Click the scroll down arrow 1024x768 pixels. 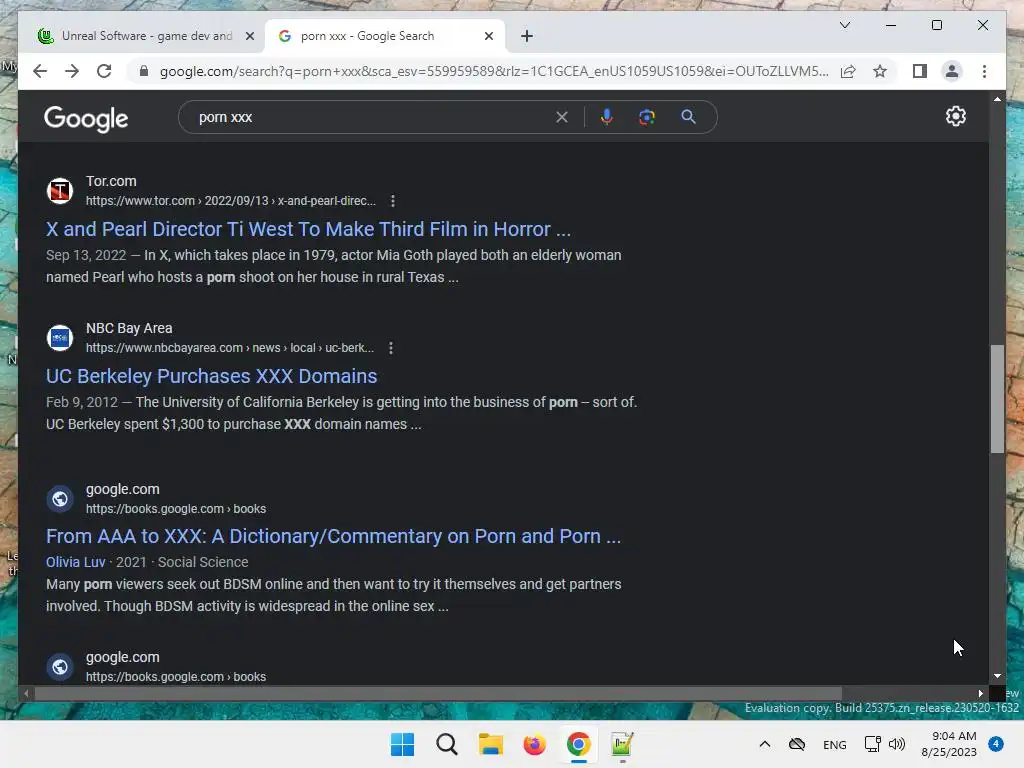pyautogui.click(x=997, y=677)
